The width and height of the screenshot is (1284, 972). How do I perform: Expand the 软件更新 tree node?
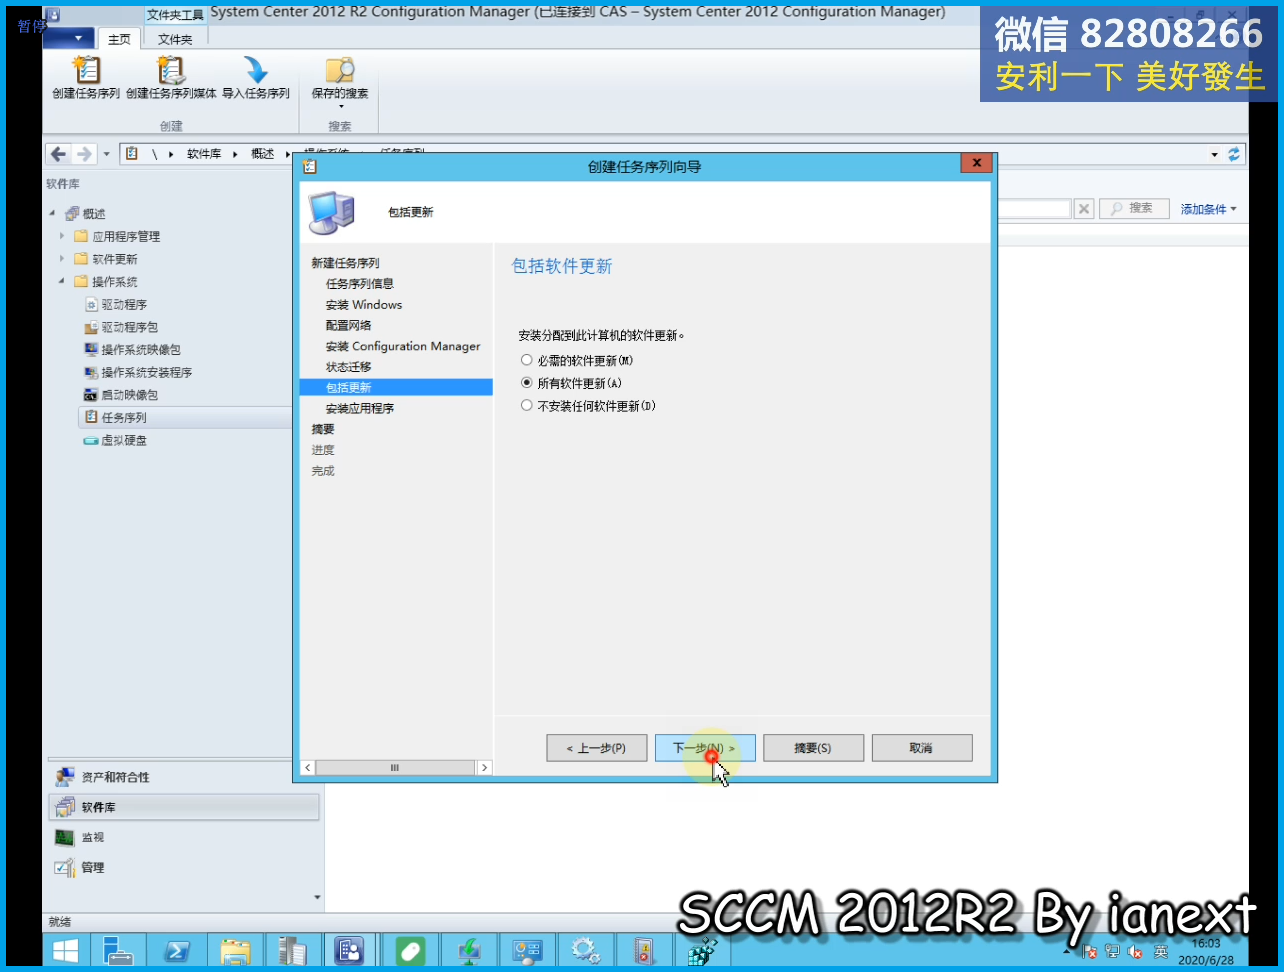(x=61, y=259)
